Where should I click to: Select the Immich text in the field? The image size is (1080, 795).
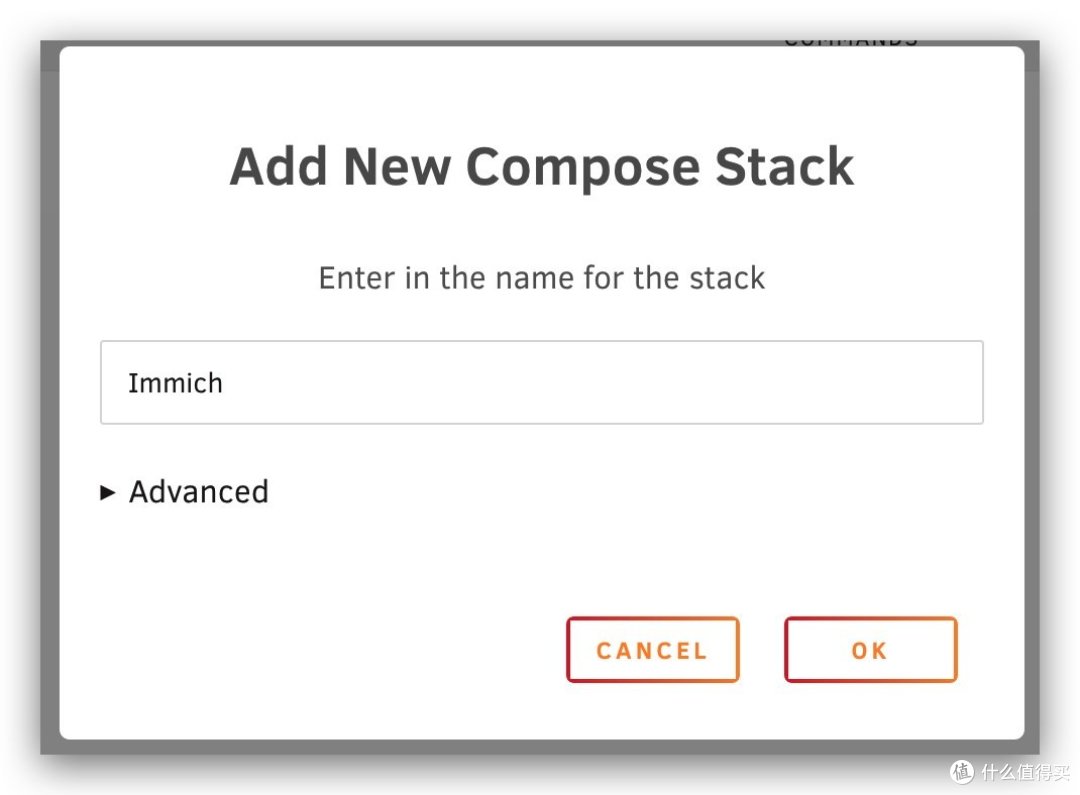(175, 382)
